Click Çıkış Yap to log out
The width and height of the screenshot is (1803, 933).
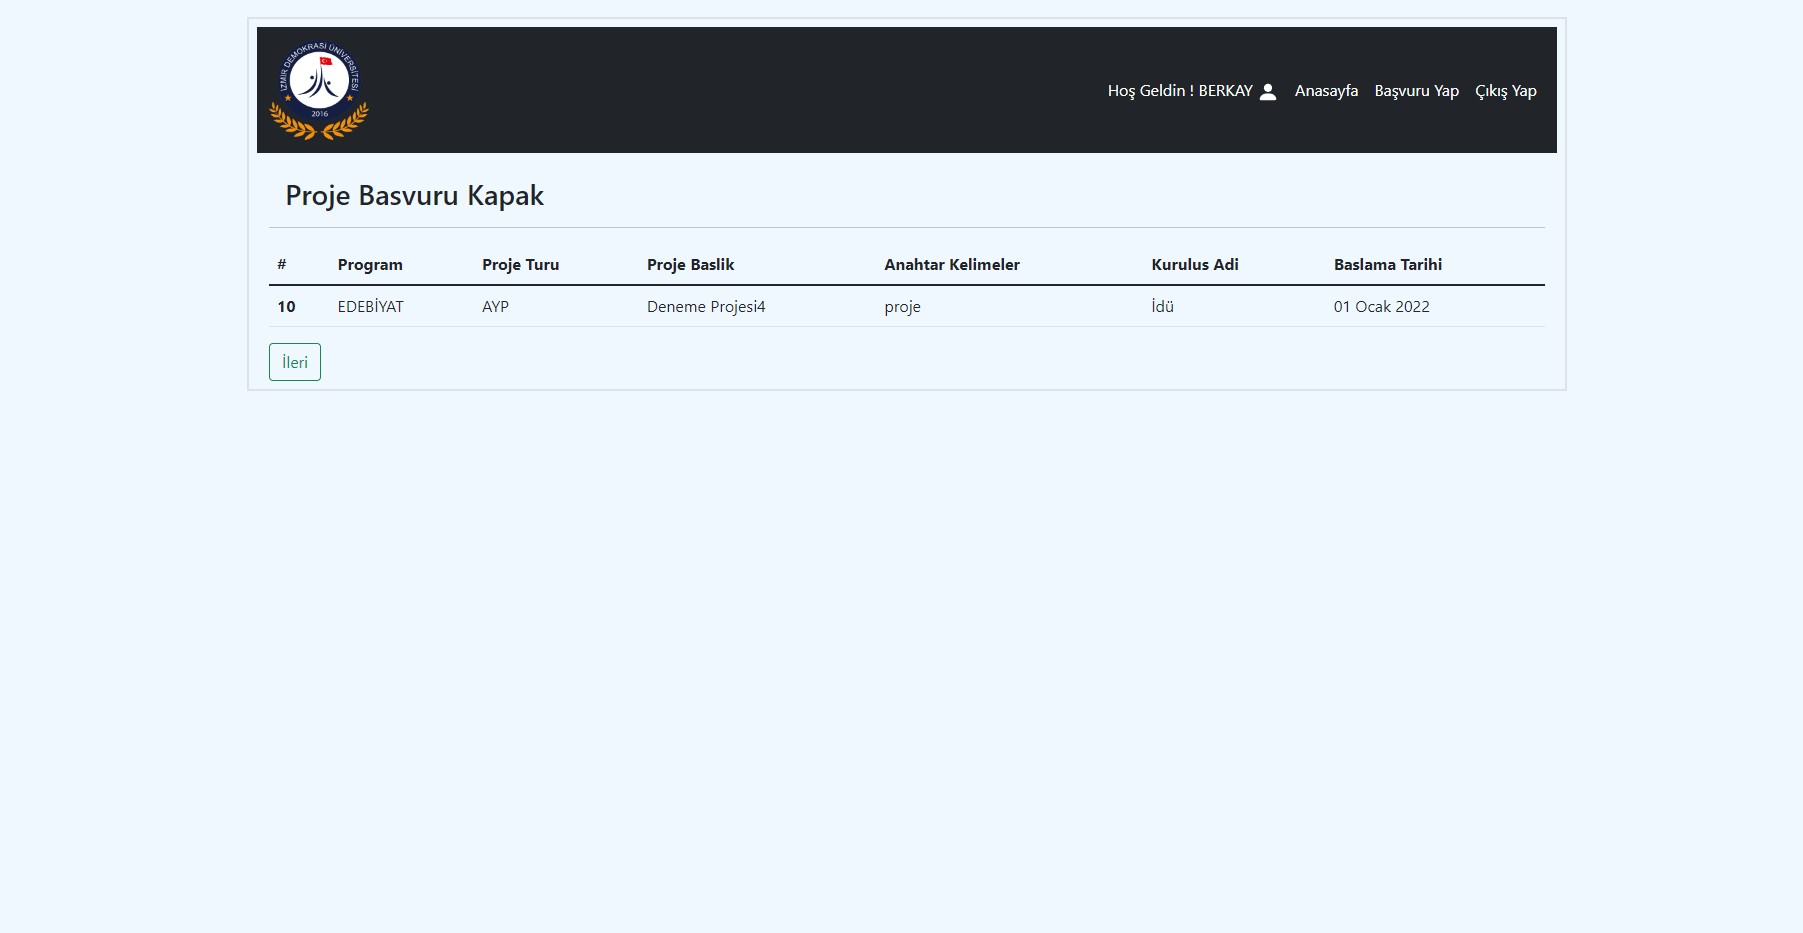pos(1506,91)
